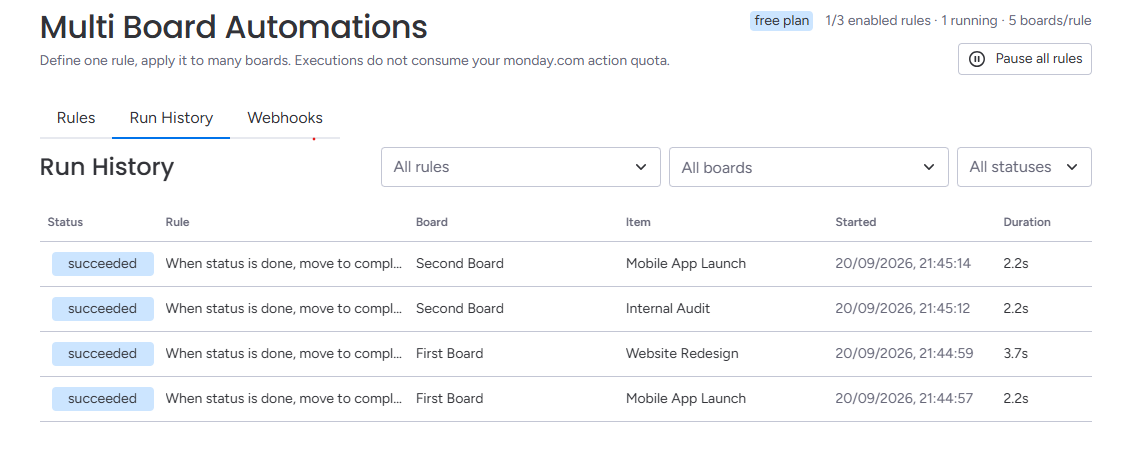The height and width of the screenshot is (458, 1134).
Task: Click the Duration column header
Action: pyautogui.click(x=1027, y=222)
